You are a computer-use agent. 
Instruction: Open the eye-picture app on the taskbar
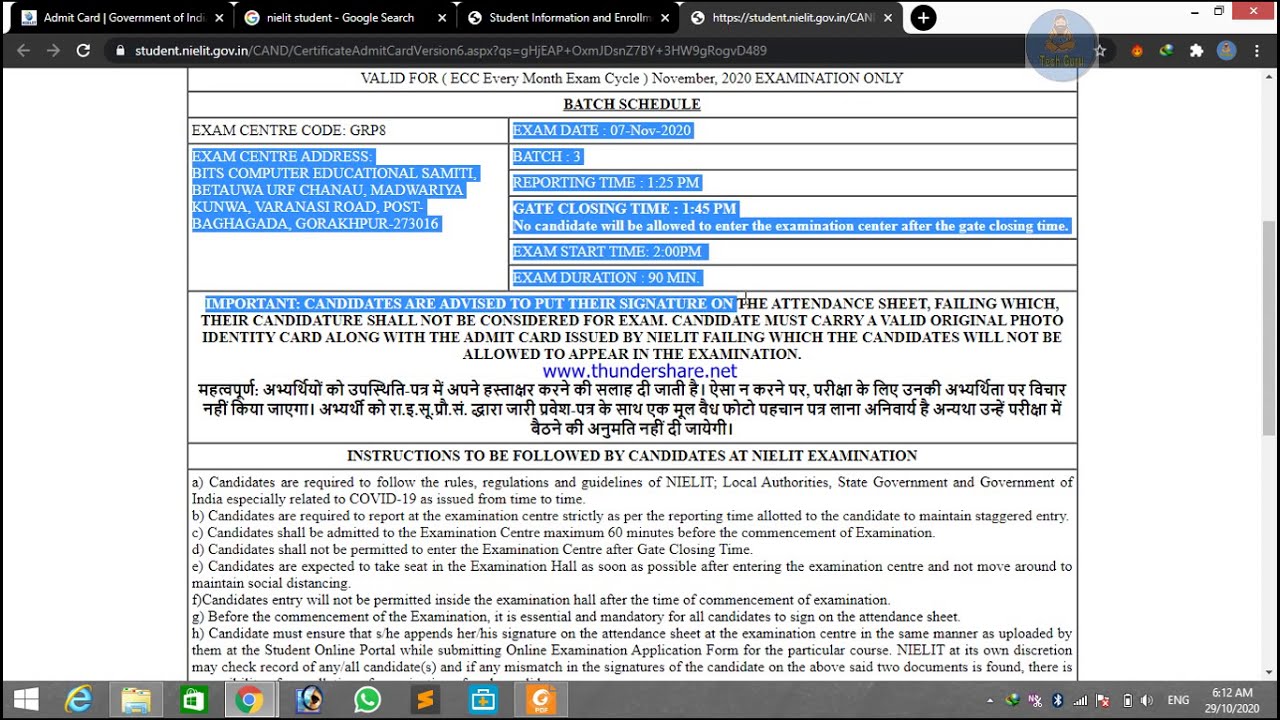coord(309,700)
